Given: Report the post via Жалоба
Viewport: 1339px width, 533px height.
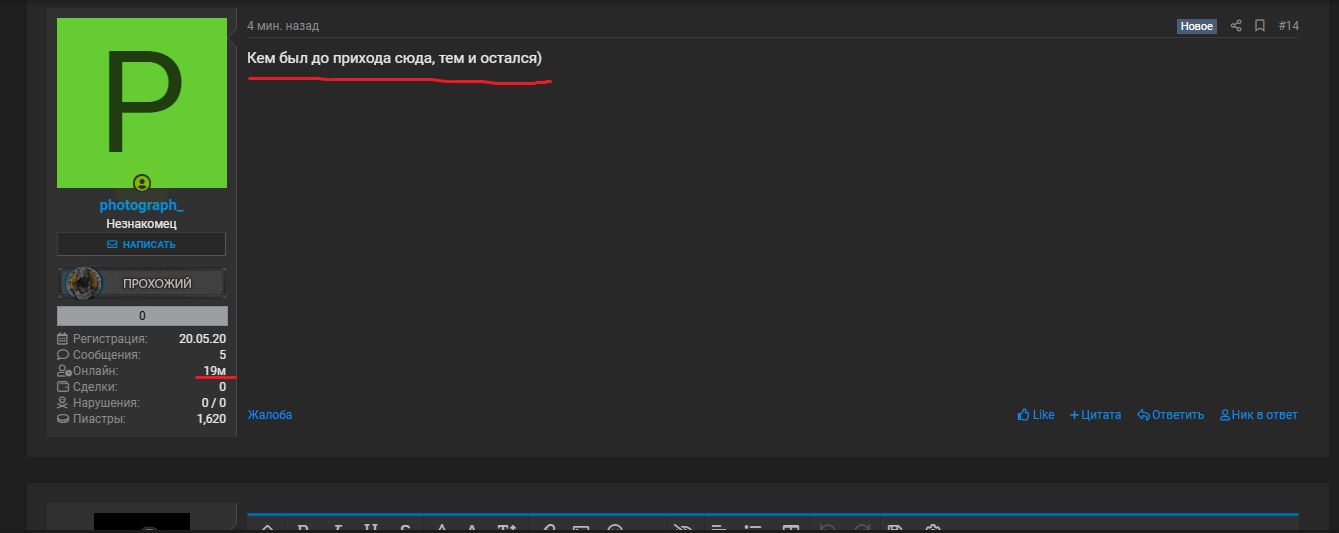Looking at the screenshot, I should click(270, 415).
